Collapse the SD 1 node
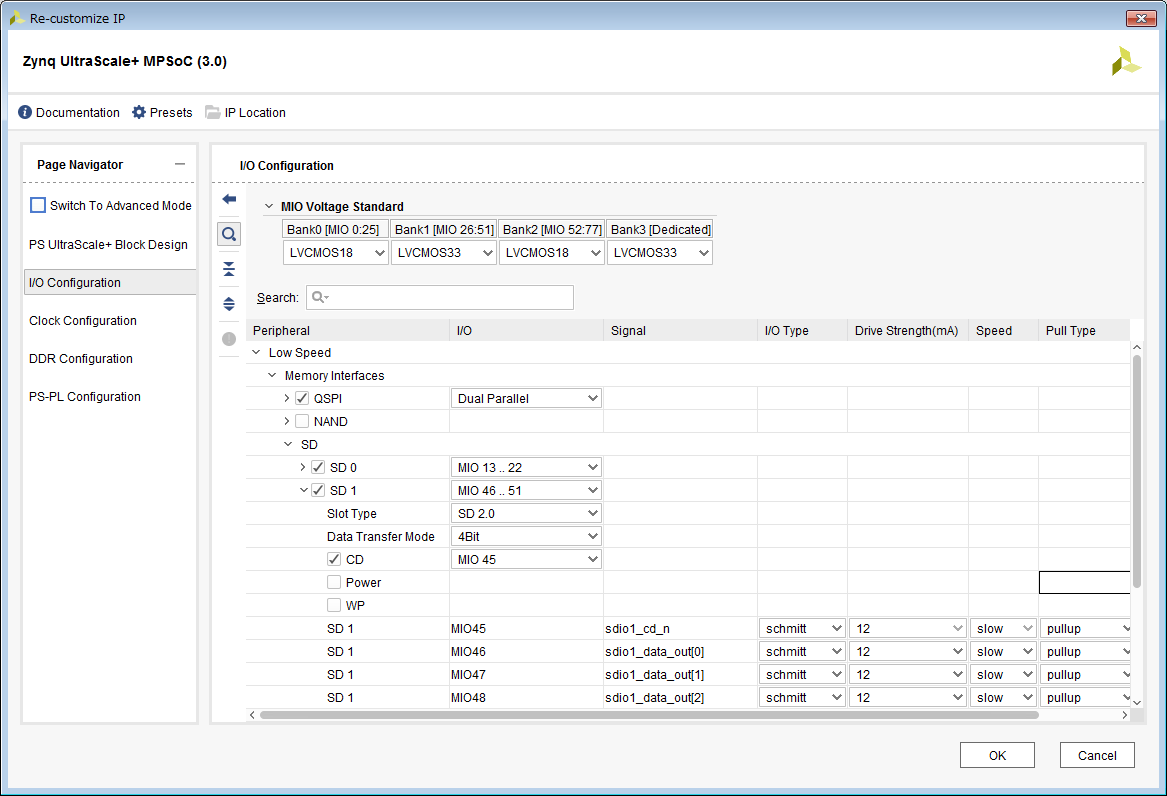Viewport: 1167px width, 796px height. point(304,491)
